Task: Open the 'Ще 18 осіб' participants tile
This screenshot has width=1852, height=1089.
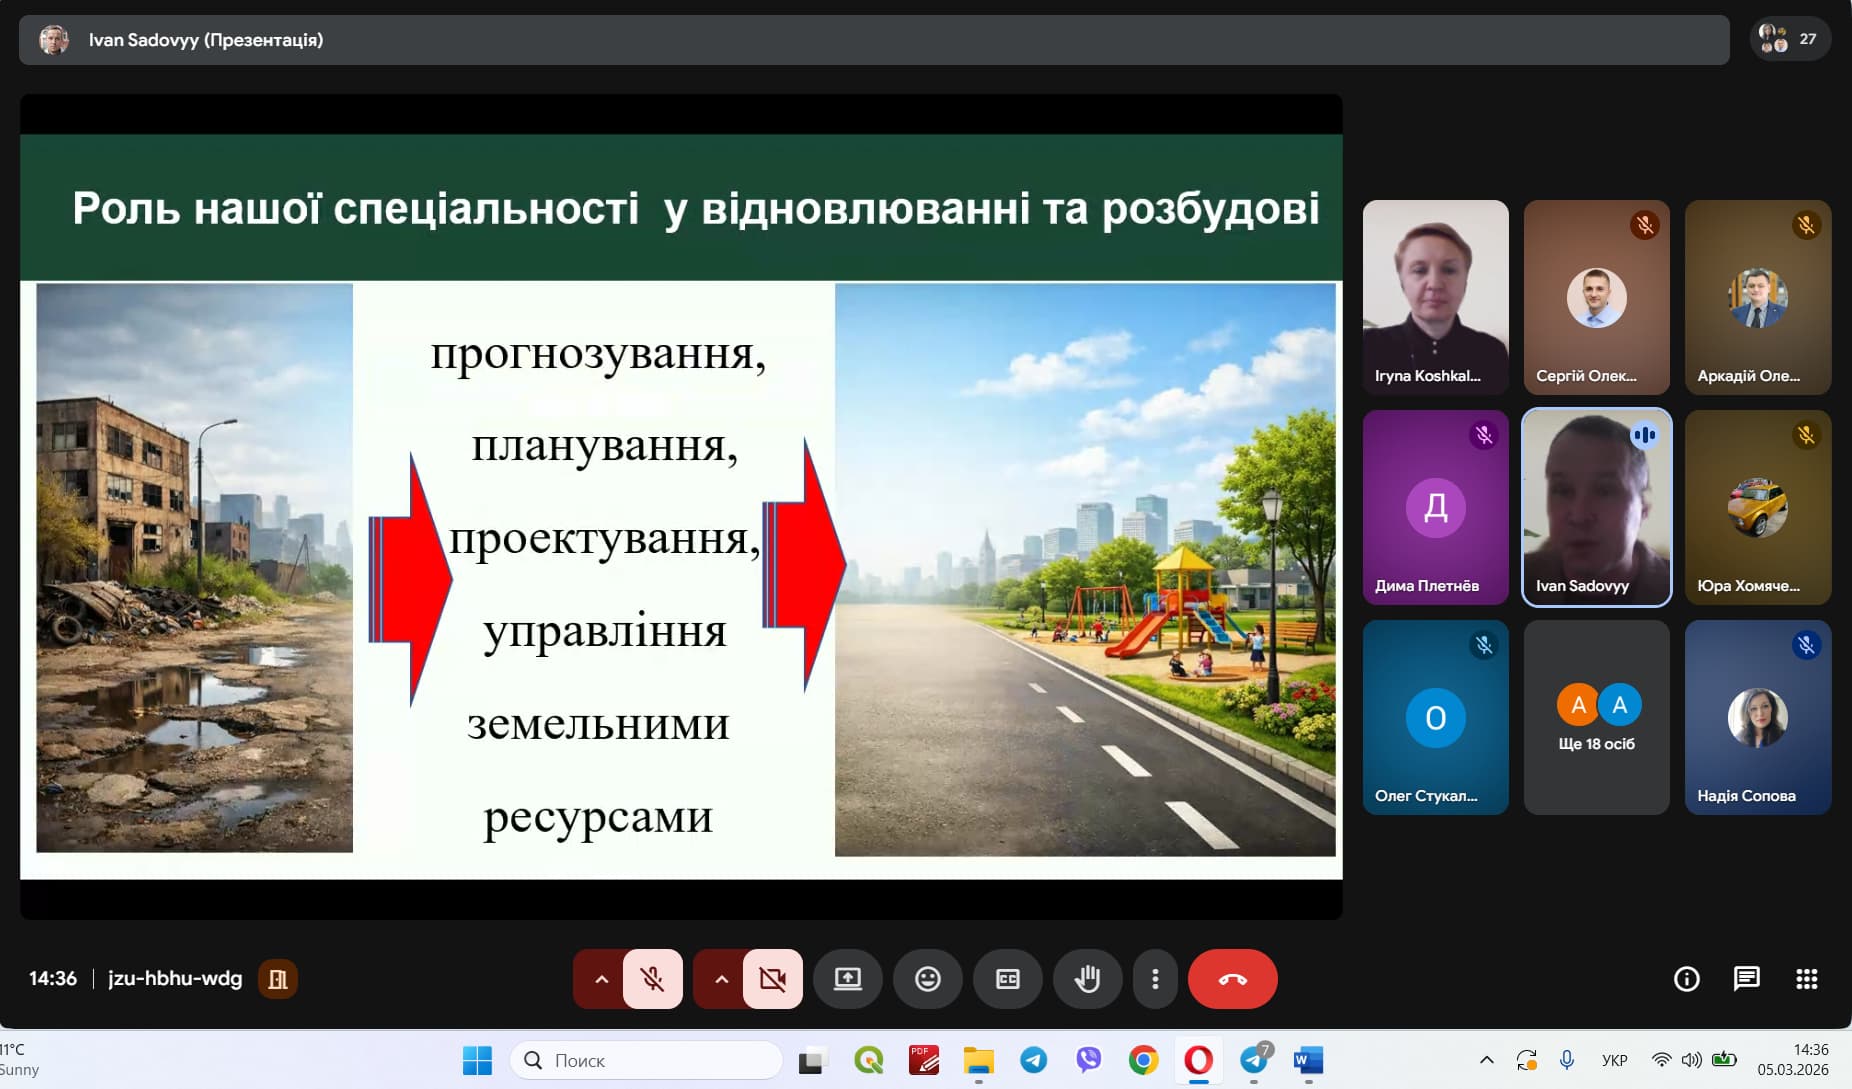Action: pyautogui.click(x=1596, y=717)
